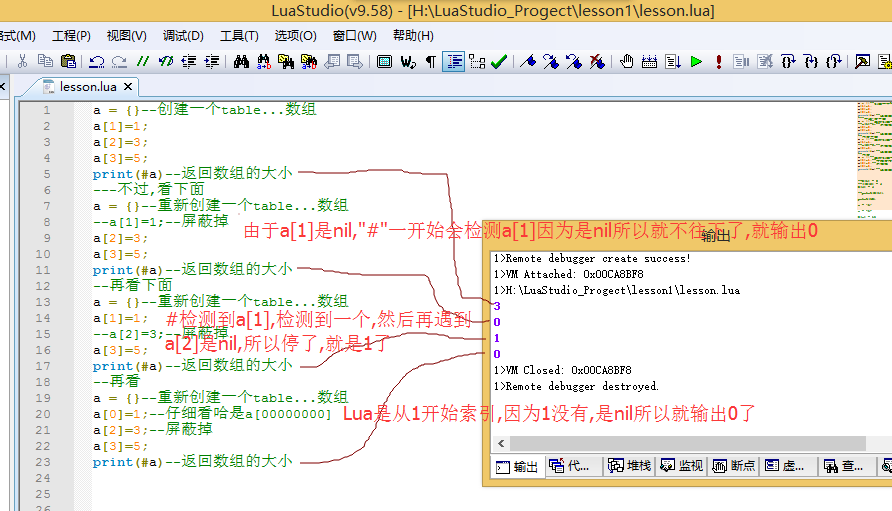Screen dimensions: 892x511
Task: Click the green checkmark syntax check icon
Action: click(499, 61)
